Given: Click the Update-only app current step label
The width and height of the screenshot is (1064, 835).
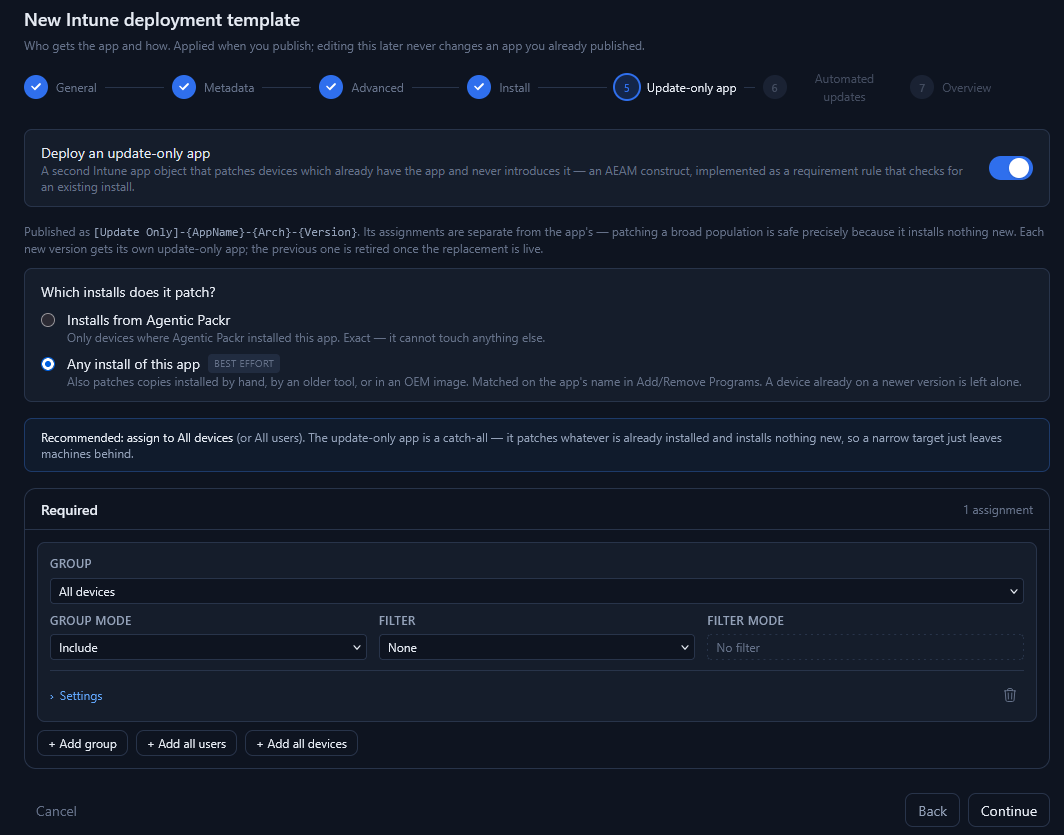Looking at the screenshot, I should point(691,88).
